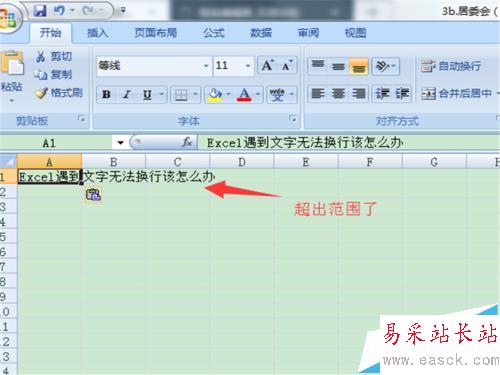Open fill color palette arrow
Image resolution: width=500 pixels, height=375 pixels.
(x=228, y=94)
